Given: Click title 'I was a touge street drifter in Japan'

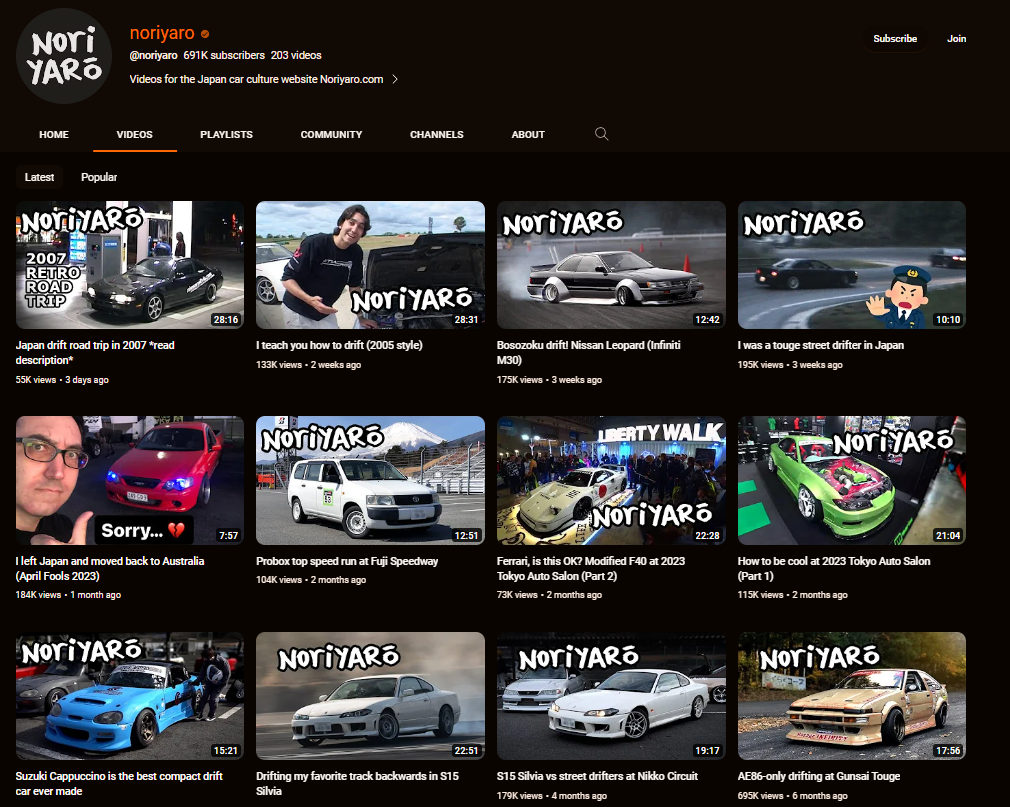Looking at the screenshot, I should tap(821, 345).
